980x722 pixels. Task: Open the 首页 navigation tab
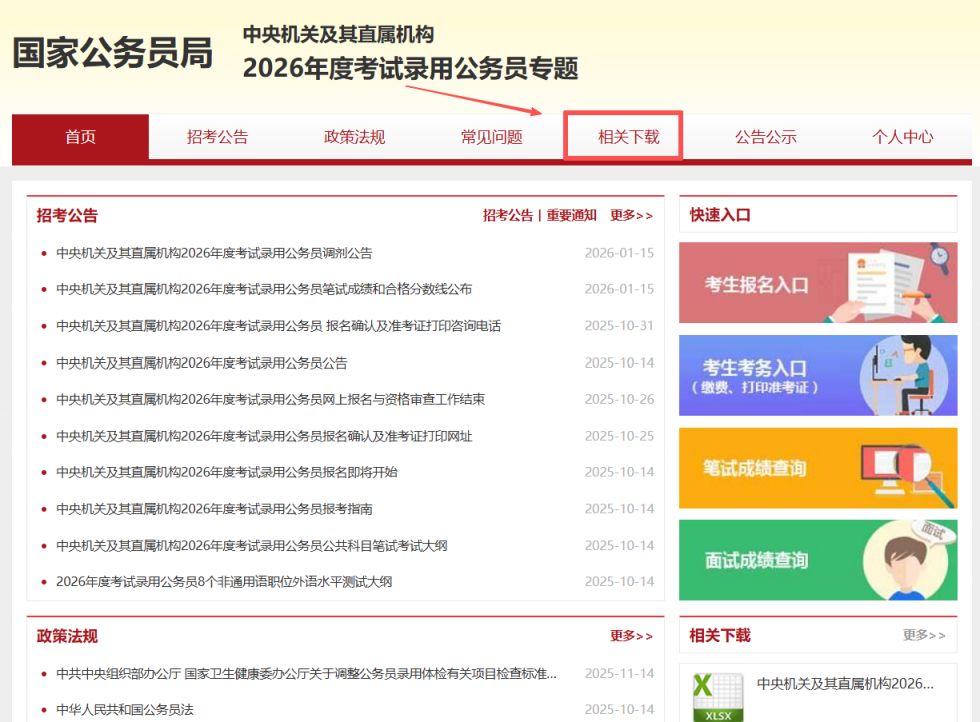(81, 137)
